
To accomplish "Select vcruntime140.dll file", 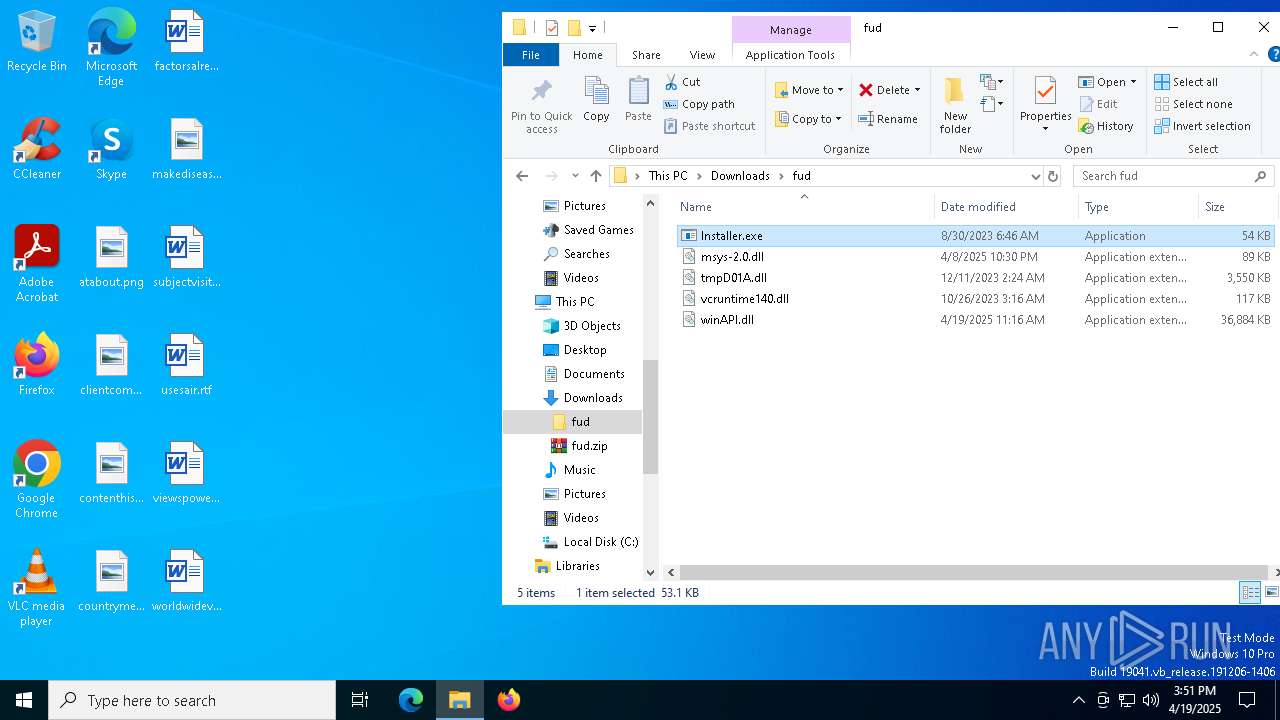I will click(976, 299).
